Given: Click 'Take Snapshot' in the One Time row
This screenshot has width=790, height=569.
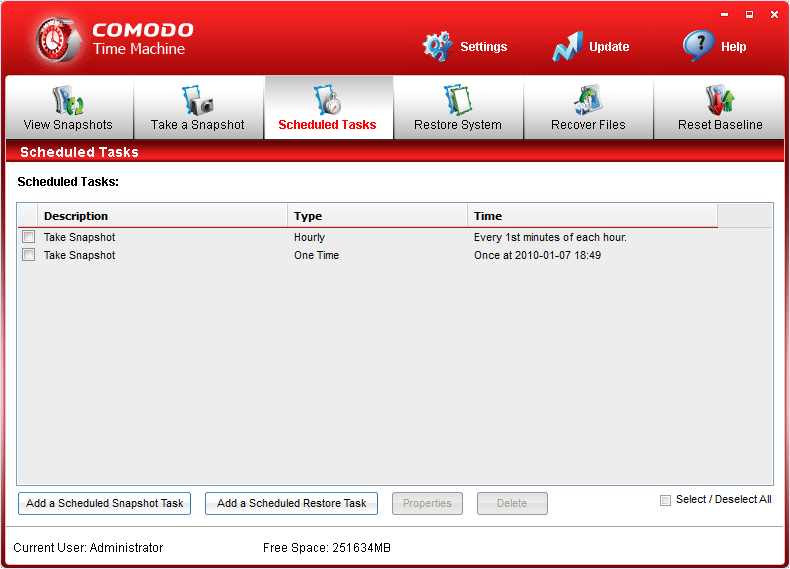Looking at the screenshot, I should (80, 256).
